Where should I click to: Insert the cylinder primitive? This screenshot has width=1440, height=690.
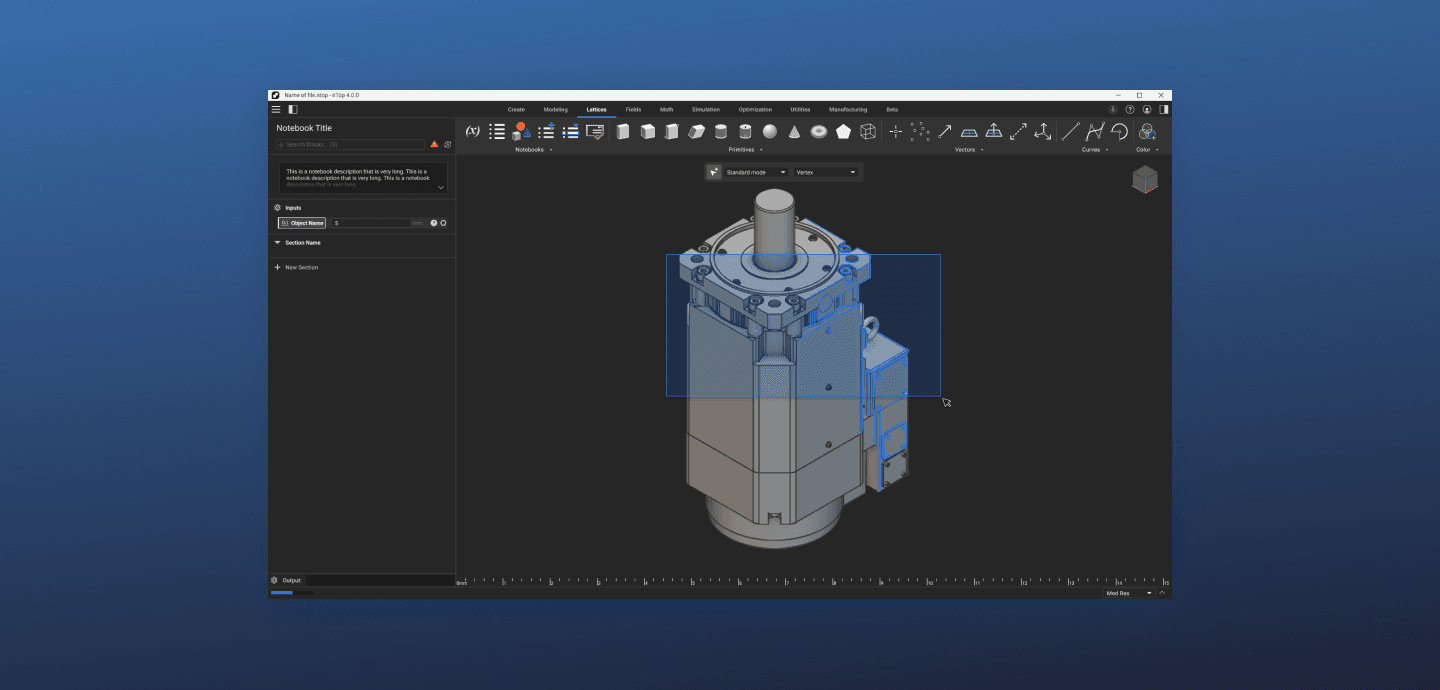(x=721, y=131)
